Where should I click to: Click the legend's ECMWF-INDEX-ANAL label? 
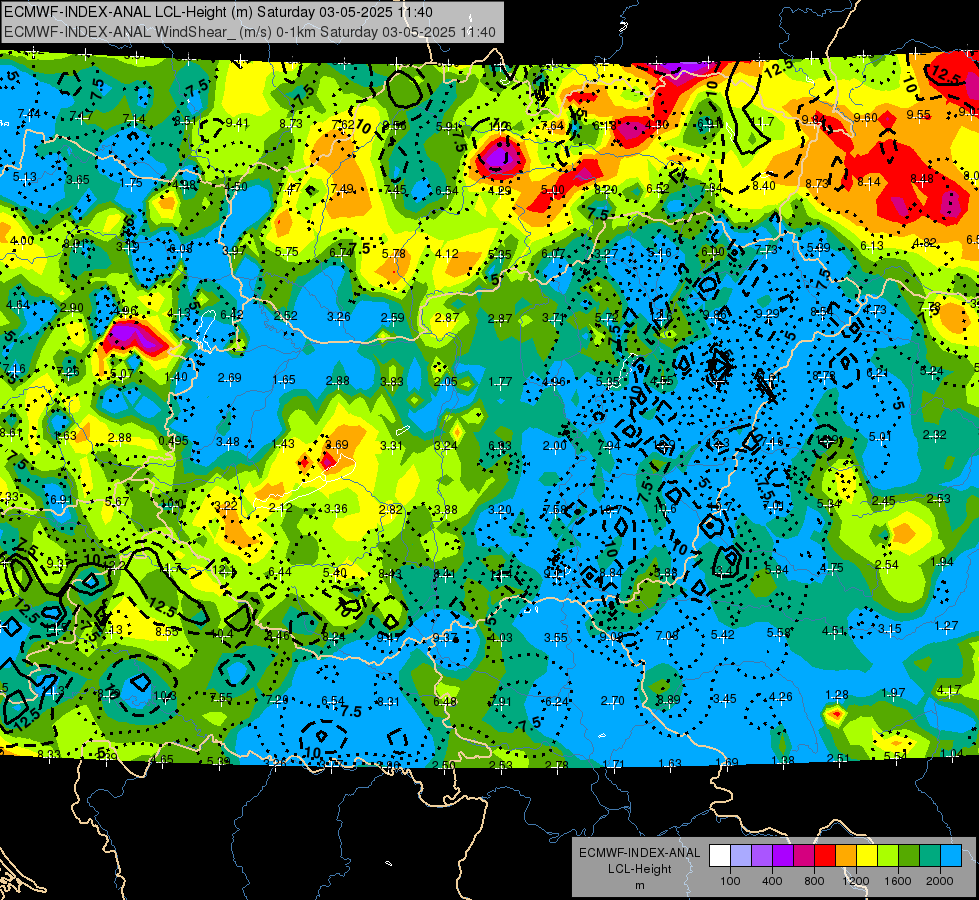(639, 853)
